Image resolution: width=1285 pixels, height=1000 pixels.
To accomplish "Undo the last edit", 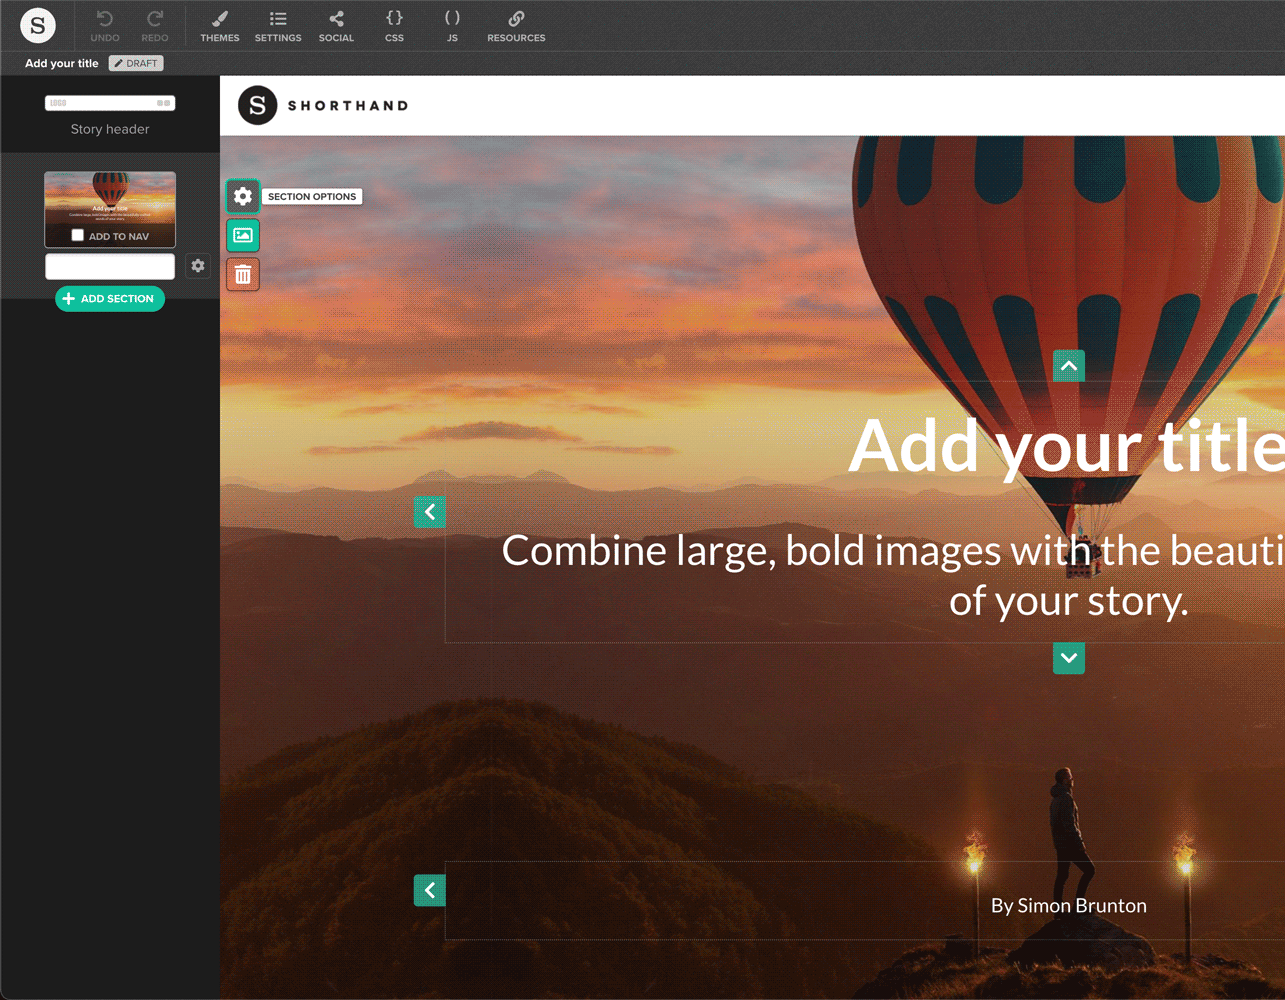I will coord(105,26).
